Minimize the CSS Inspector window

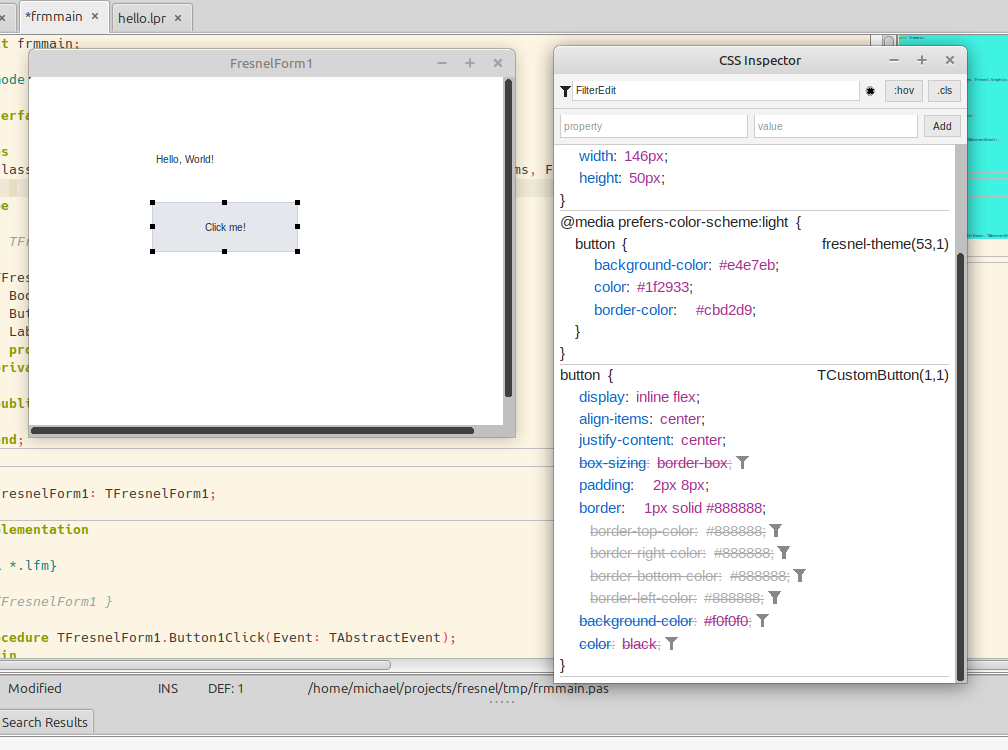pos(894,60)
